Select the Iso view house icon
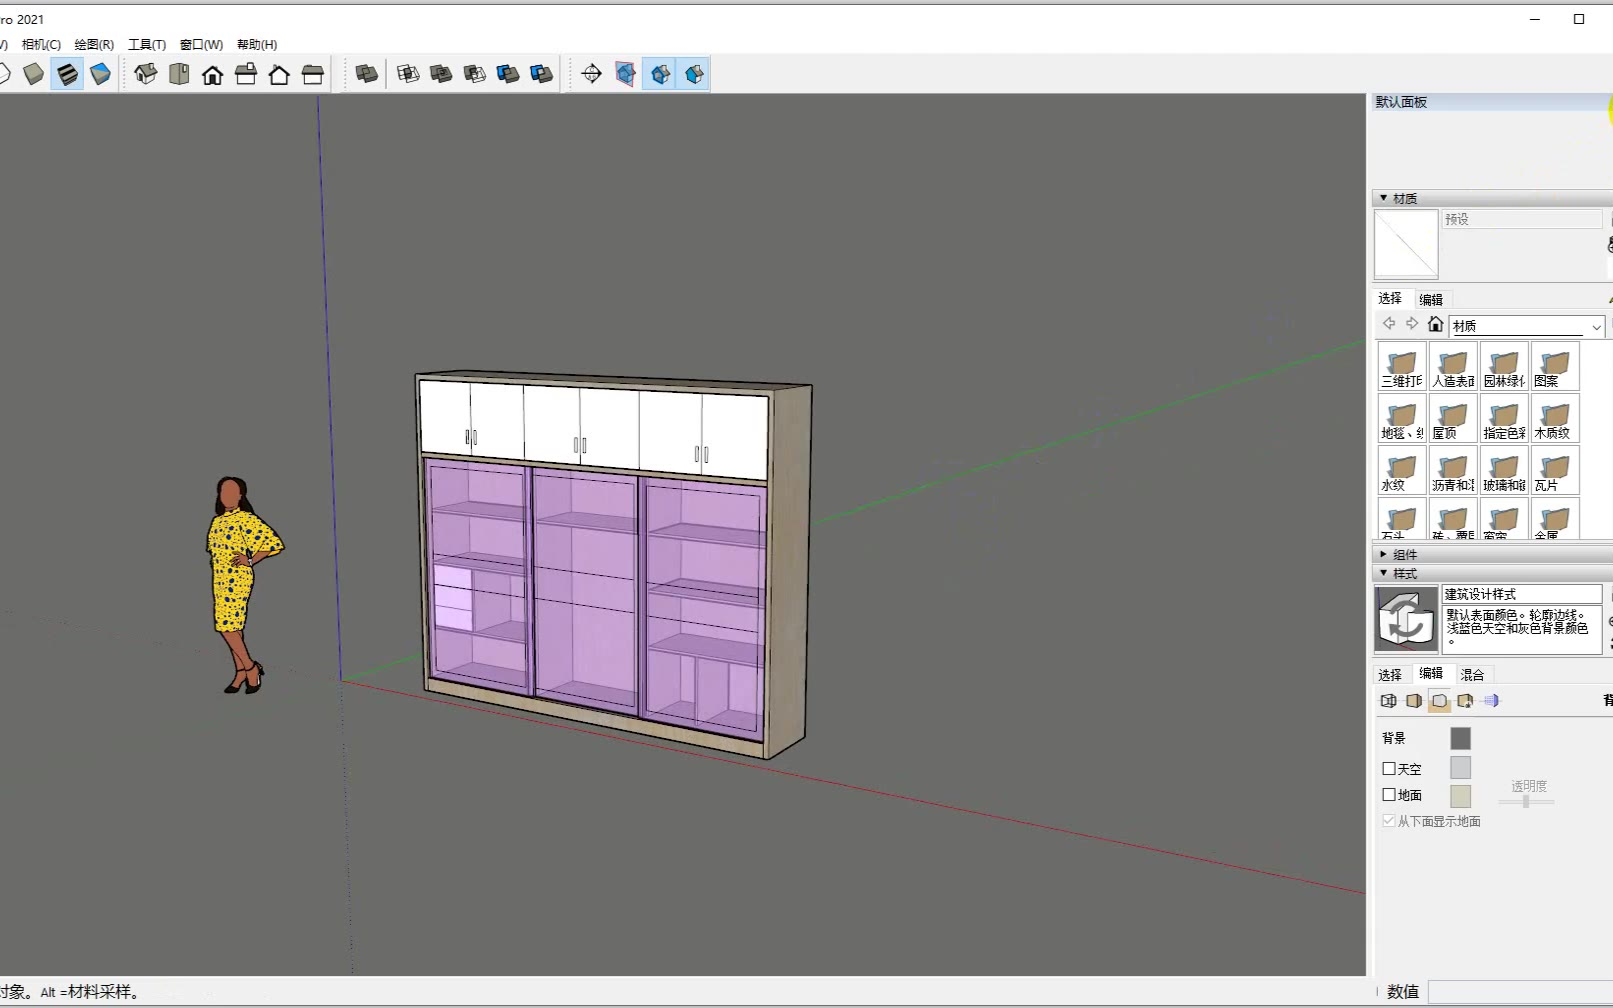 pos(146,74)
